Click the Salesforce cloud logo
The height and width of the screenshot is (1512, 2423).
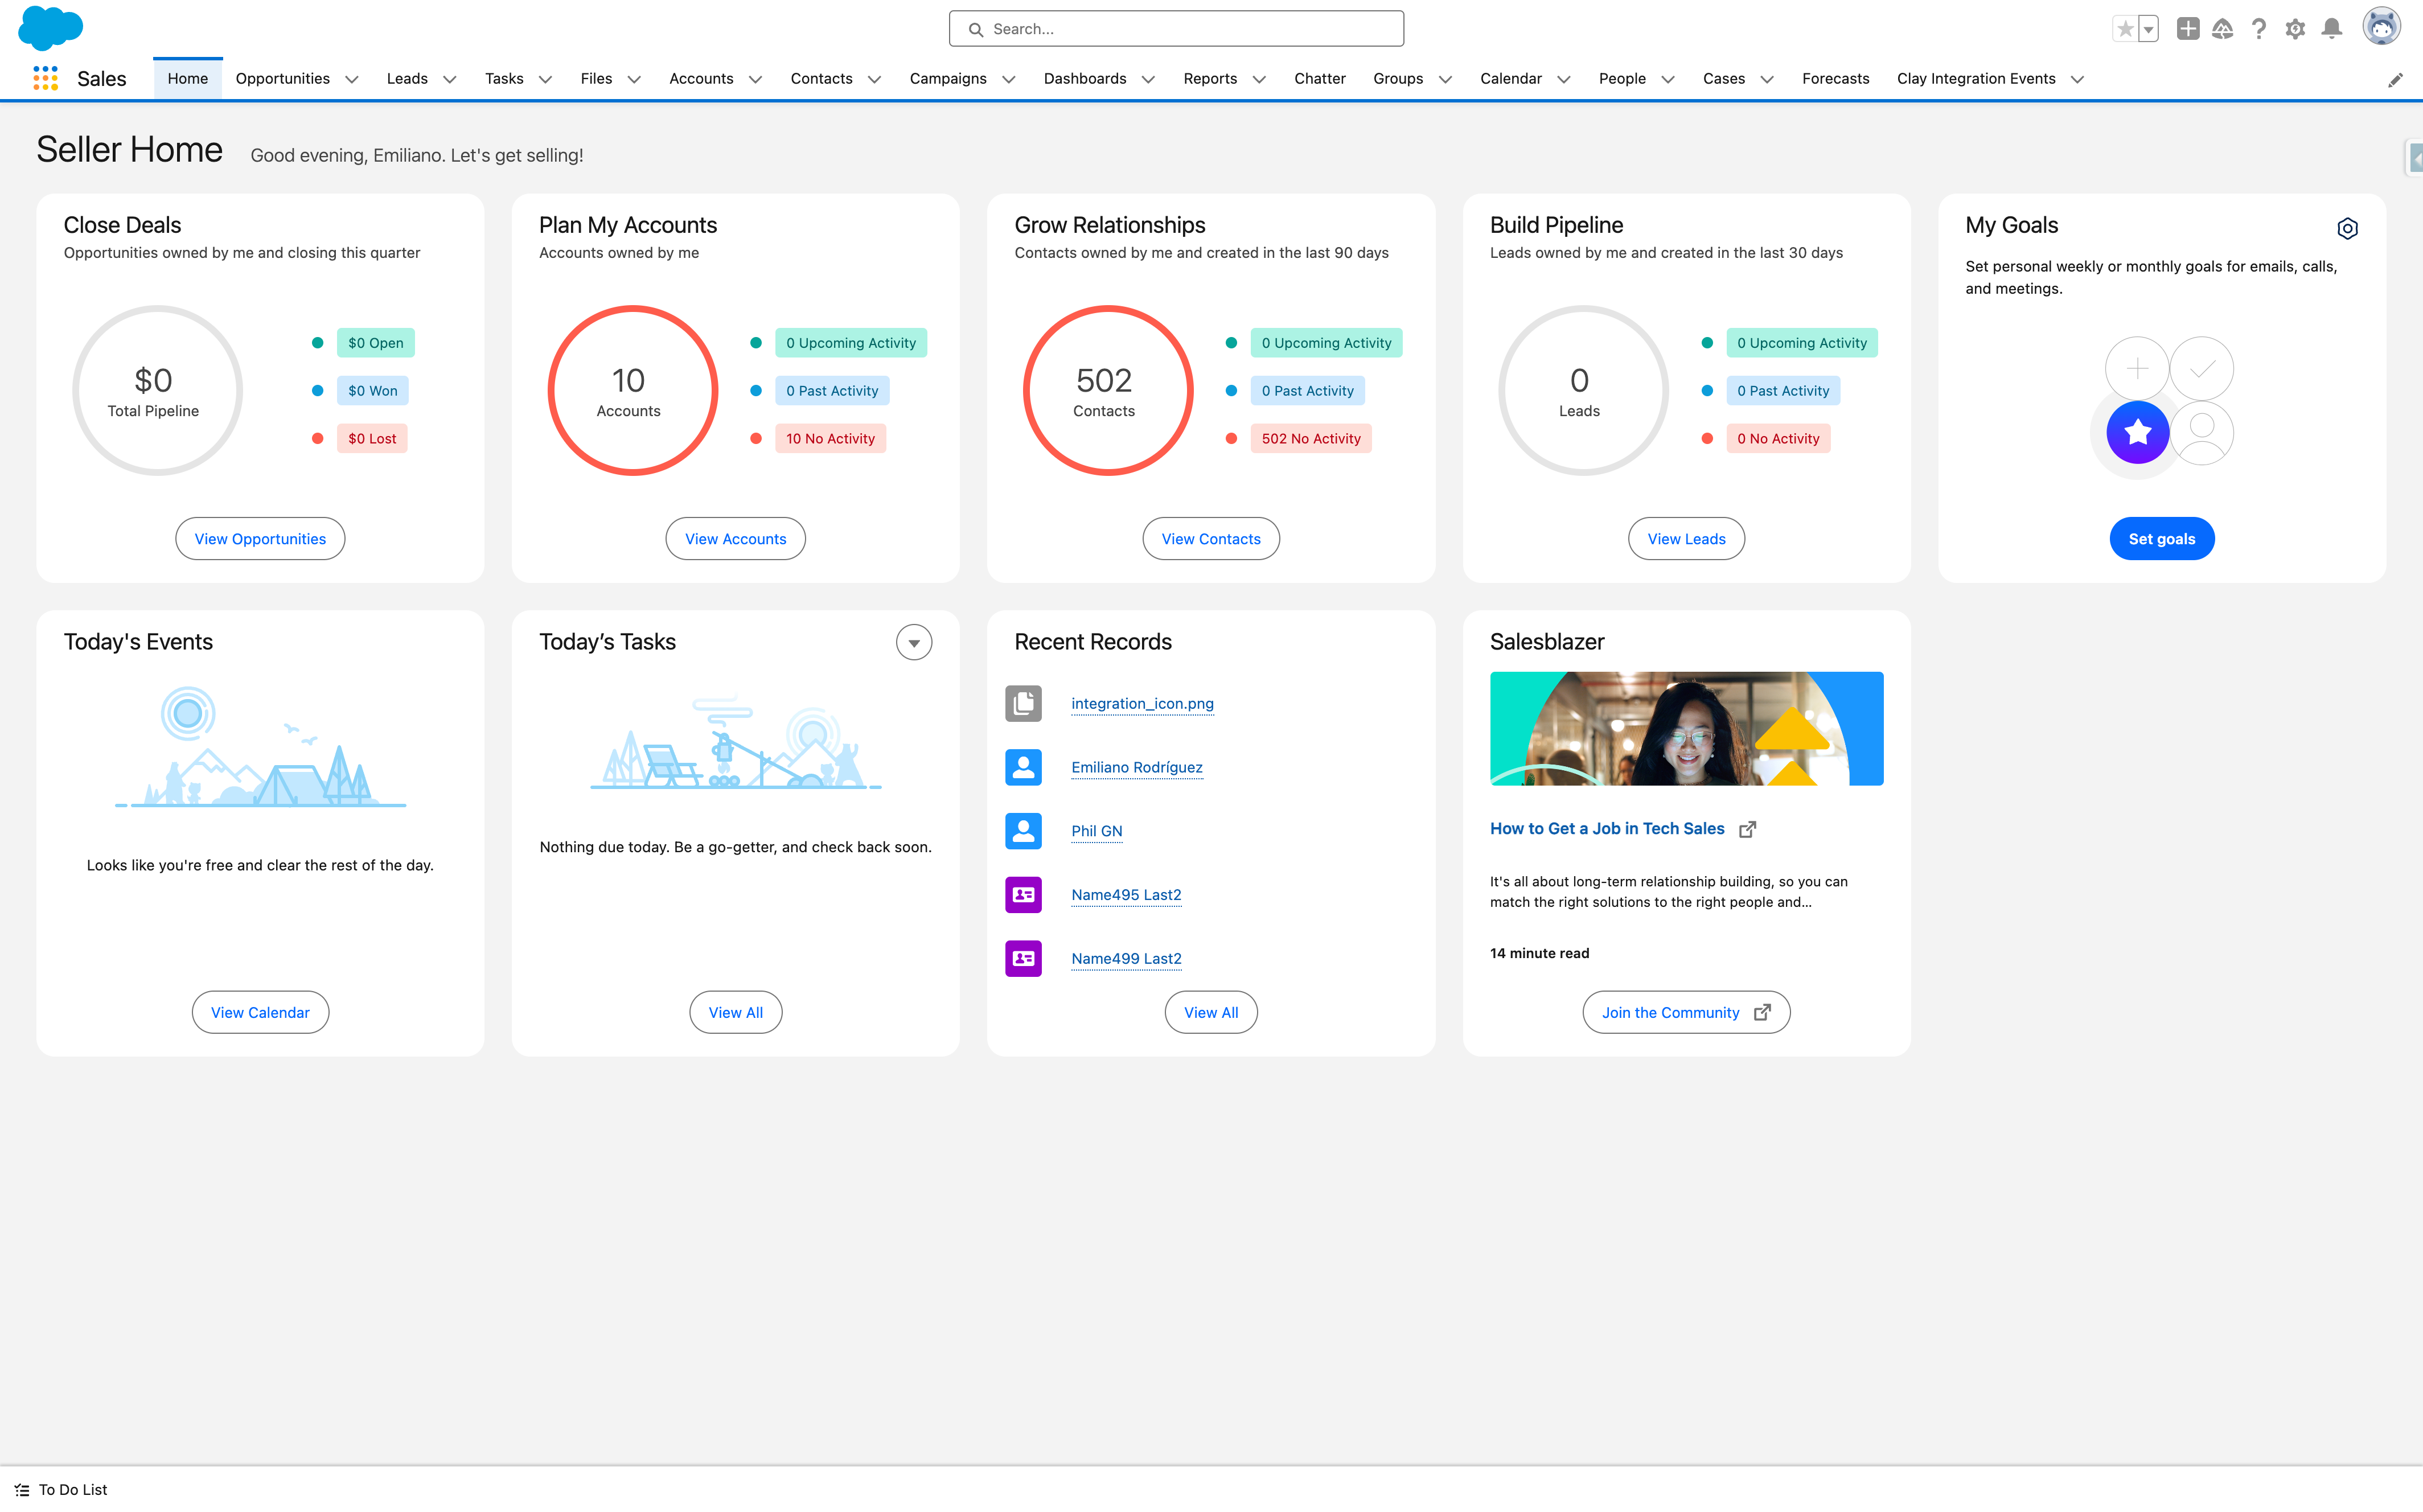point(50,27)
